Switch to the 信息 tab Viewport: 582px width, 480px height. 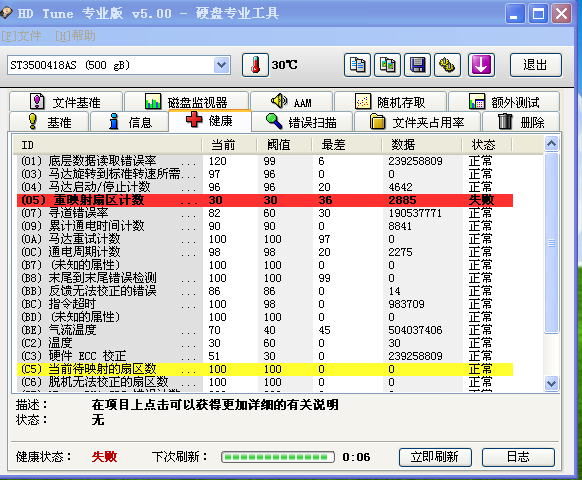pyautogui.click(x=130, y=122)
